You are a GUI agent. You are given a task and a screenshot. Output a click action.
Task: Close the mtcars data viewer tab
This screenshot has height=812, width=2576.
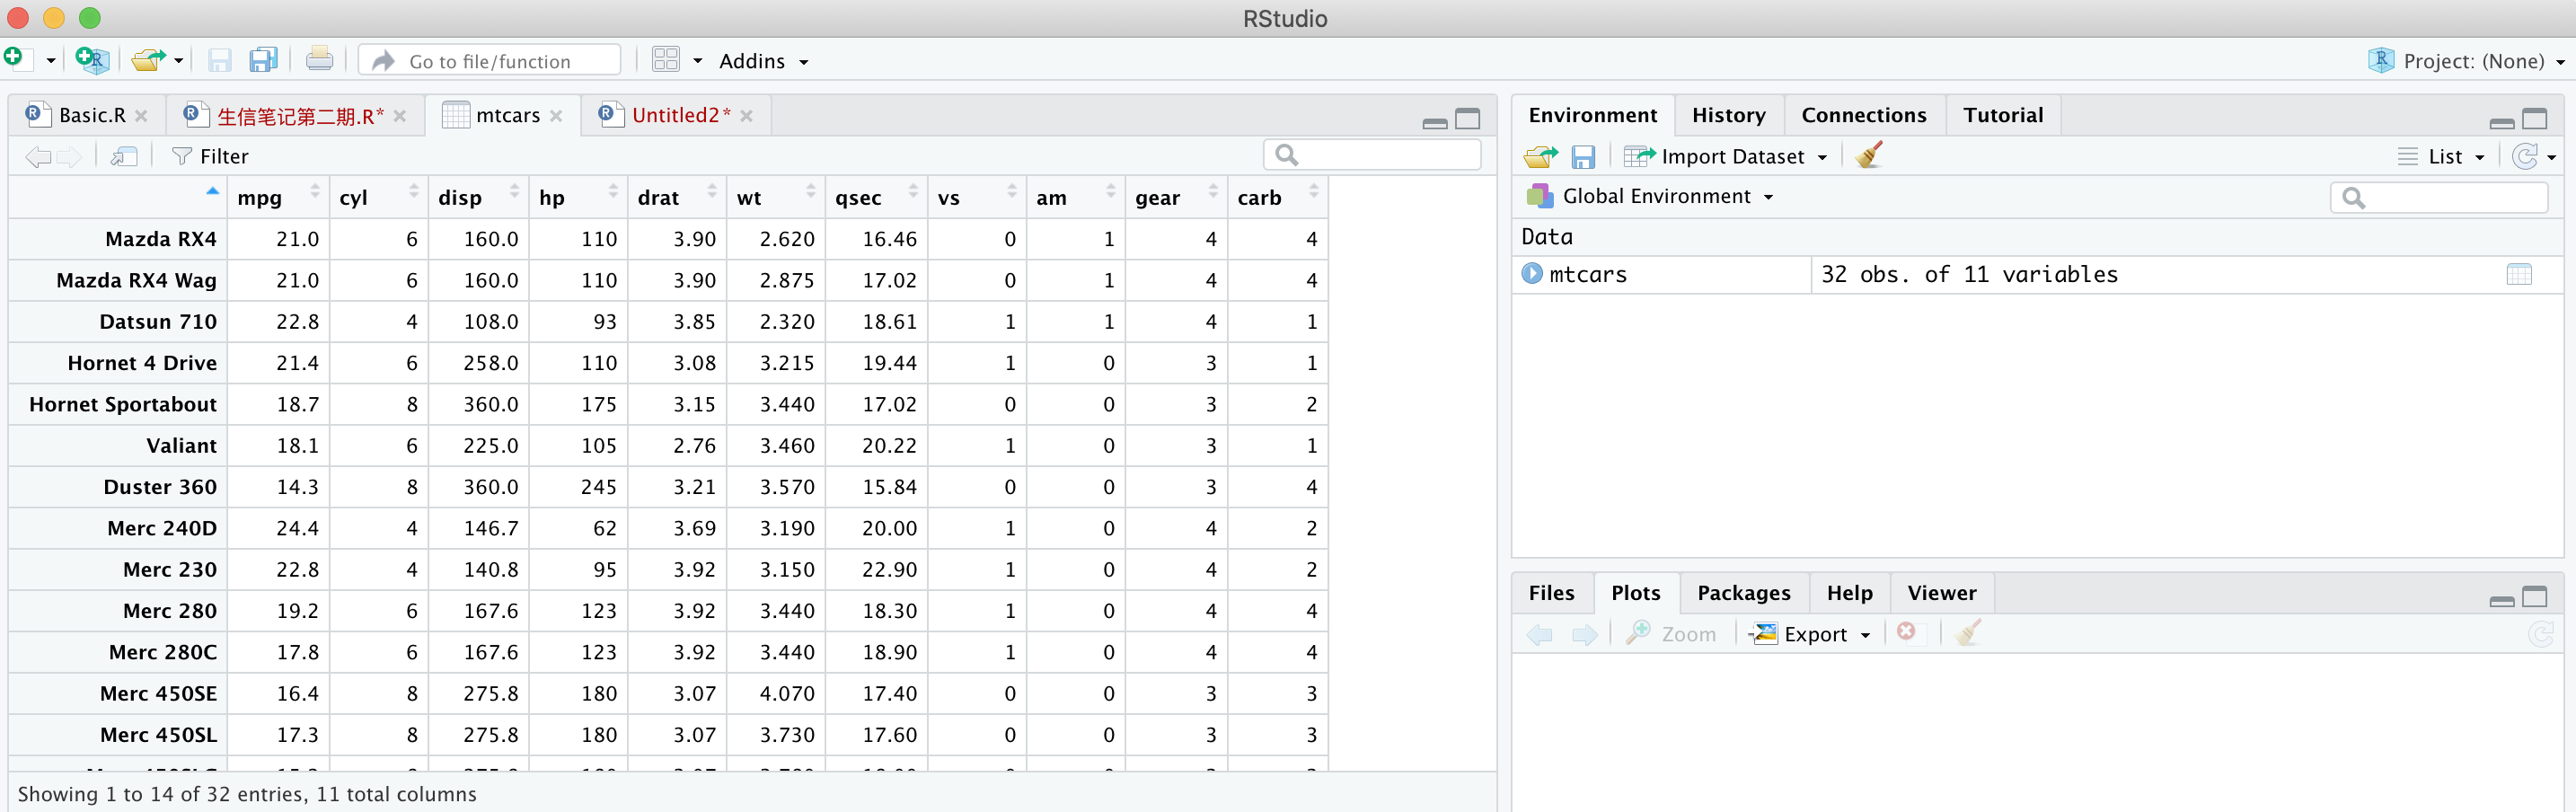click(556, 116)
